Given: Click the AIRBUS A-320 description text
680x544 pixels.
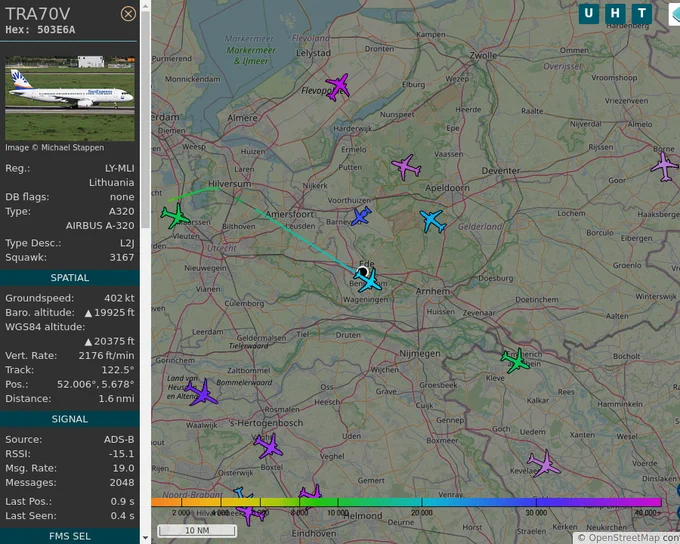Looking at the screenshot, I should 100,226.
